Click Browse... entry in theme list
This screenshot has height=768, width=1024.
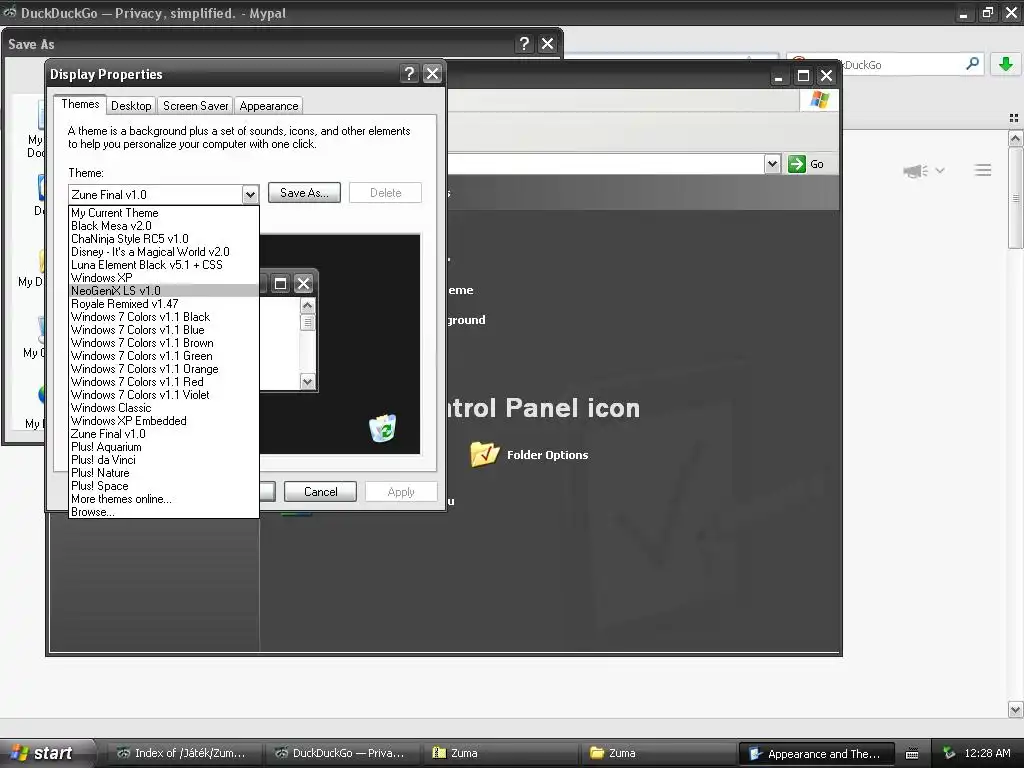(163, 513)
